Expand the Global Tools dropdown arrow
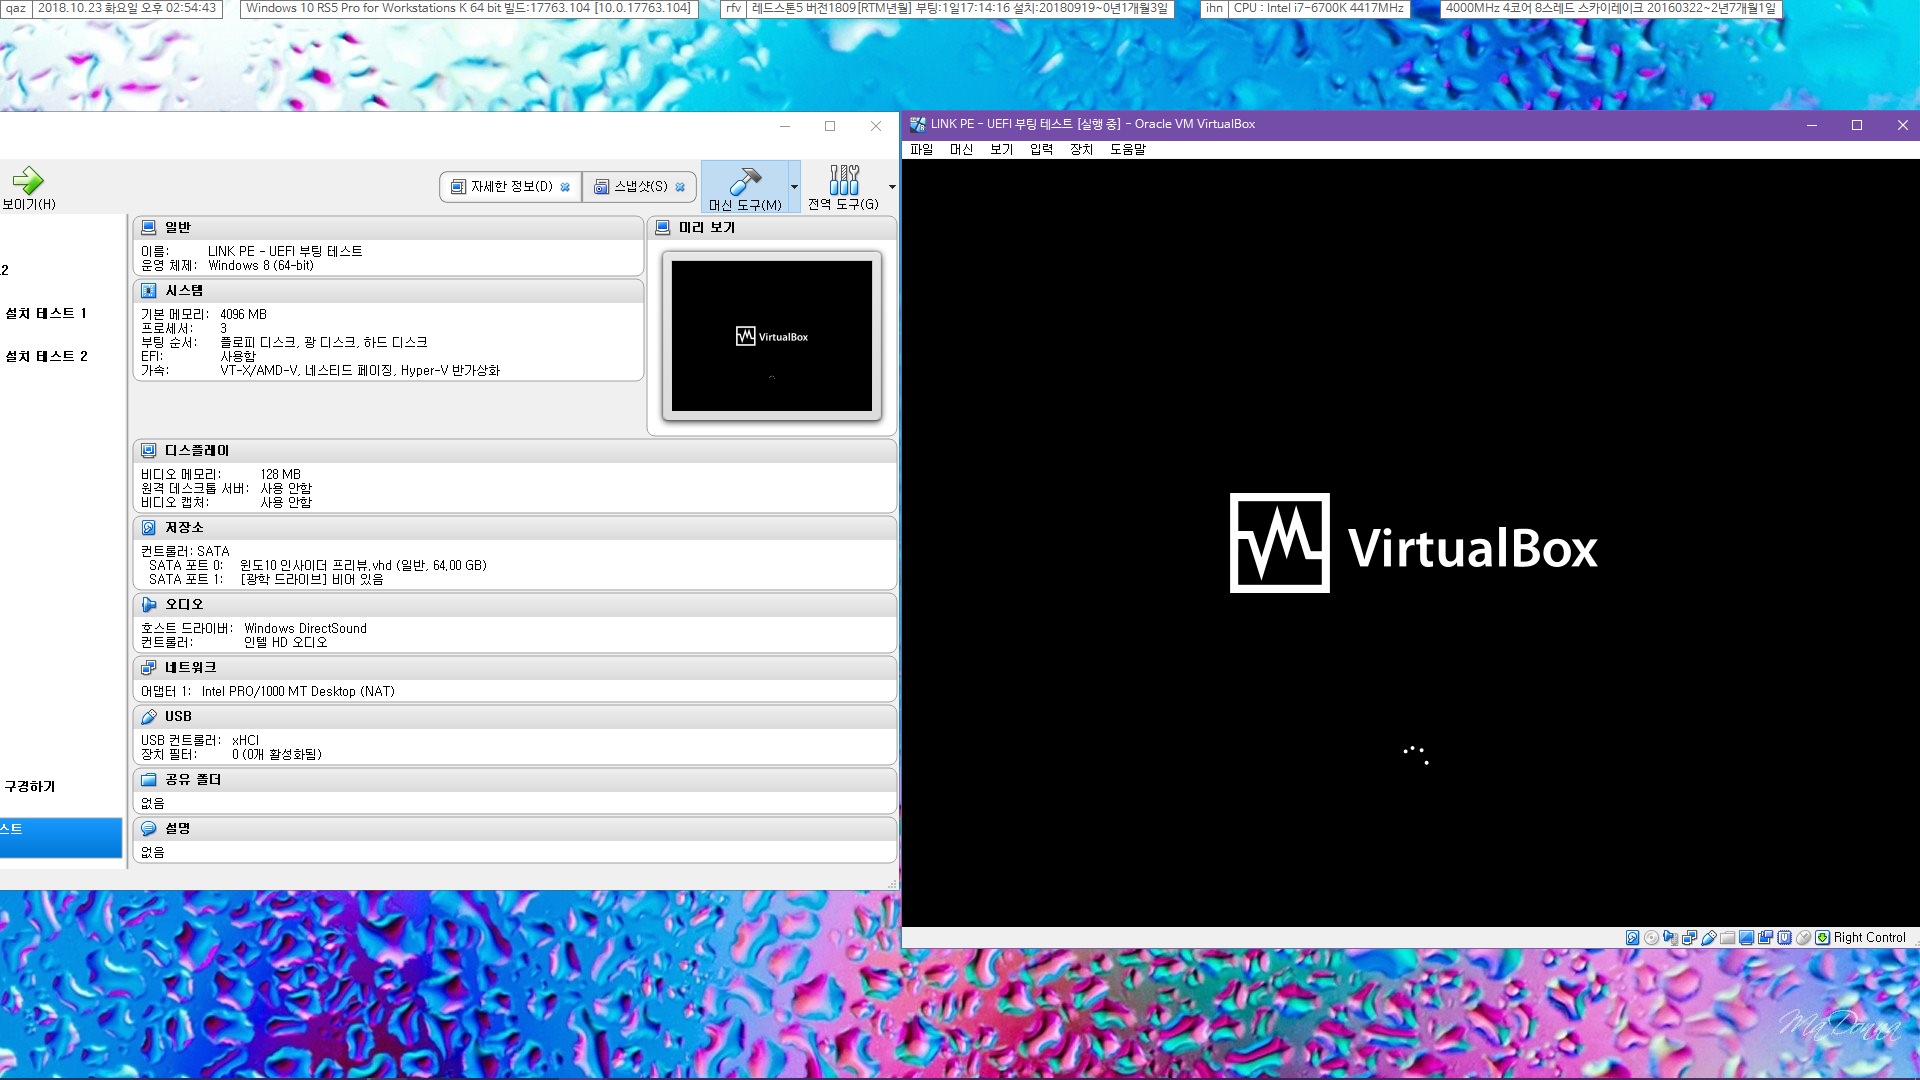1920x1080 pixels. point(892,186)
